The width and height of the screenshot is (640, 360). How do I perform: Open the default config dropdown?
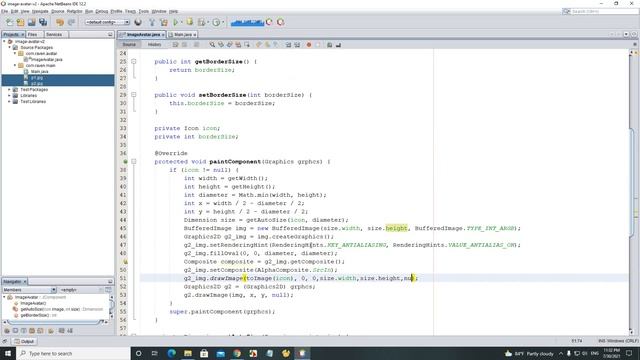pyautogui.click(x=107, y=22)
